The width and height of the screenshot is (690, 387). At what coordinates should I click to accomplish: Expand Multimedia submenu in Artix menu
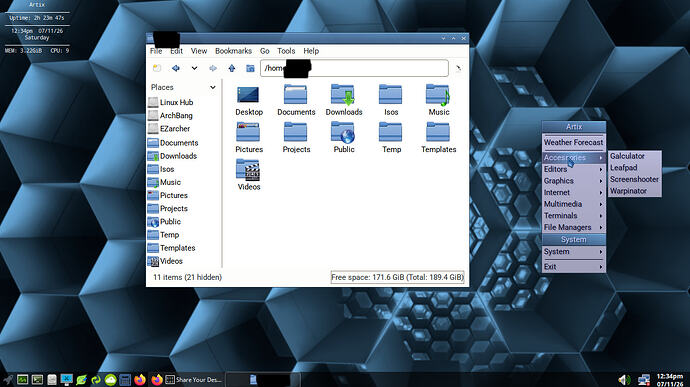click(x=574, y=204)
